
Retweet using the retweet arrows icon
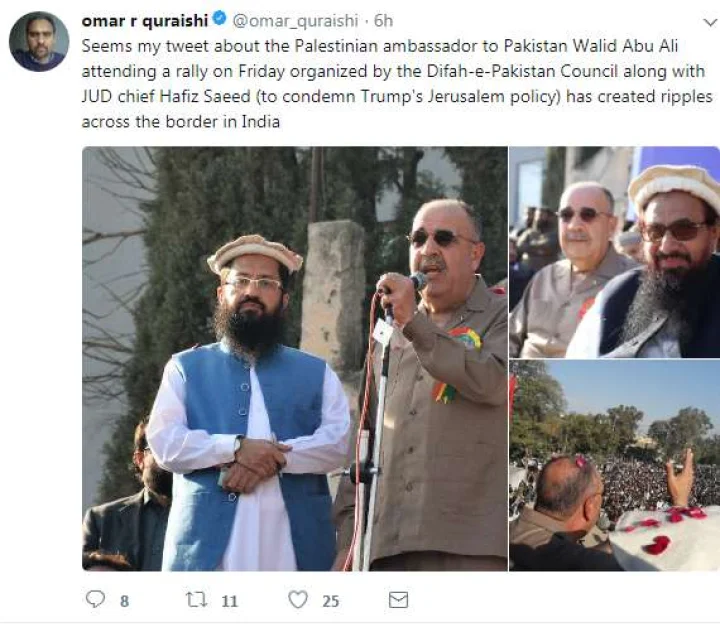(x=197, y=599)
